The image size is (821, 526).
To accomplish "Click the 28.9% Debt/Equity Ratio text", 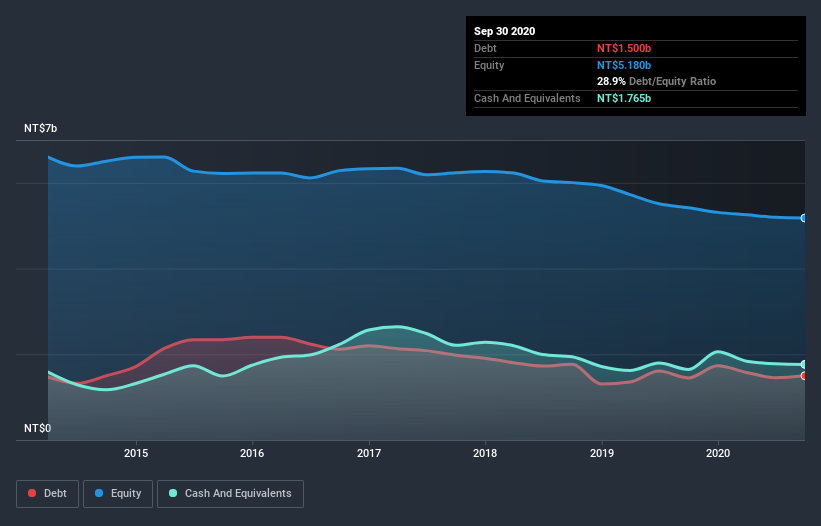I will pos(657,81).
